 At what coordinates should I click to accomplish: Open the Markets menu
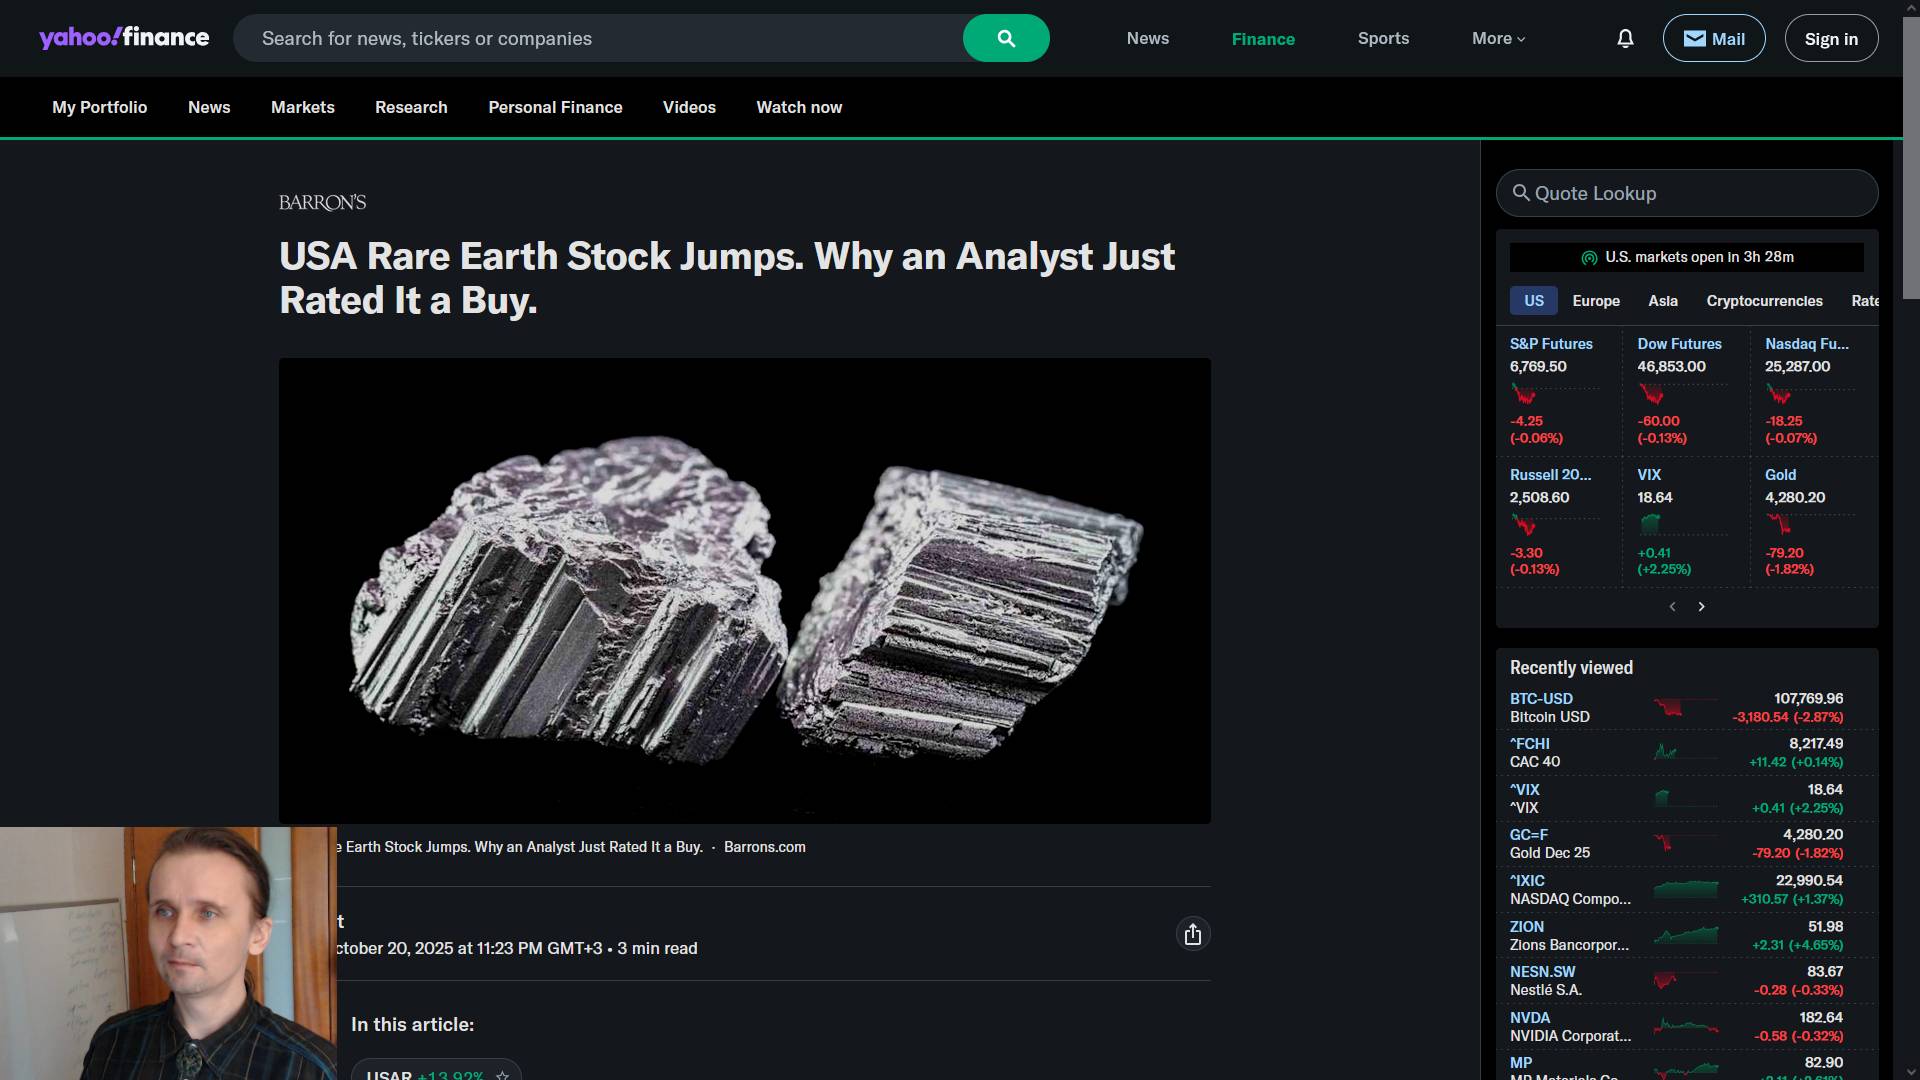[302, 107]
